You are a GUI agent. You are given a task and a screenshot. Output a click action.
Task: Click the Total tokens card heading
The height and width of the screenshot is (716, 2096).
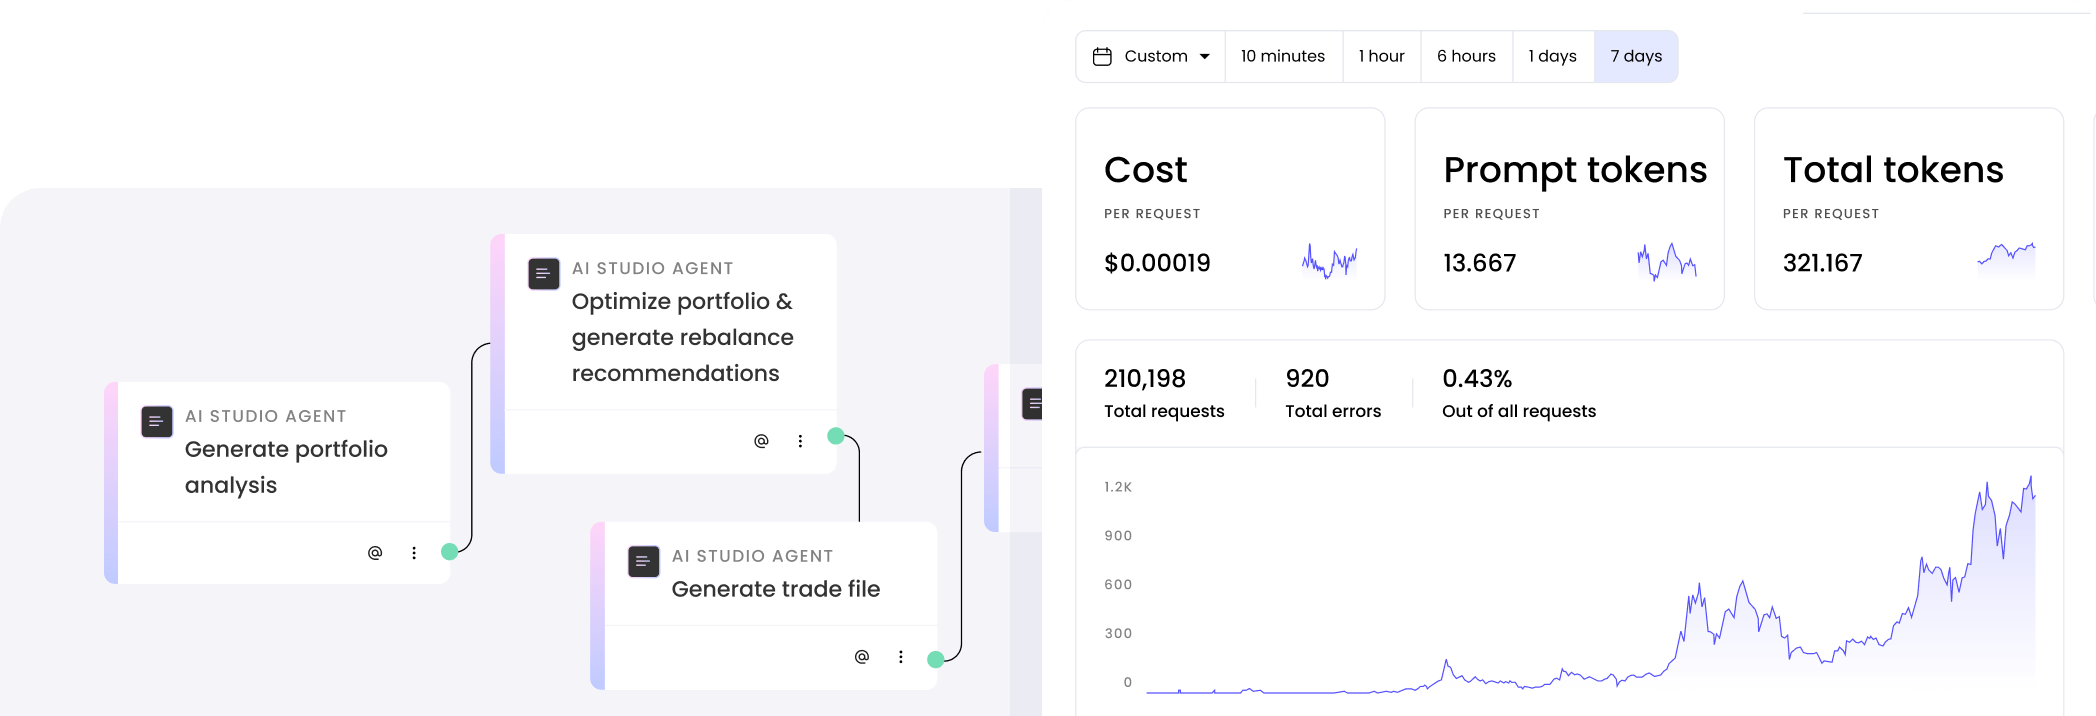coord(1893,170)
